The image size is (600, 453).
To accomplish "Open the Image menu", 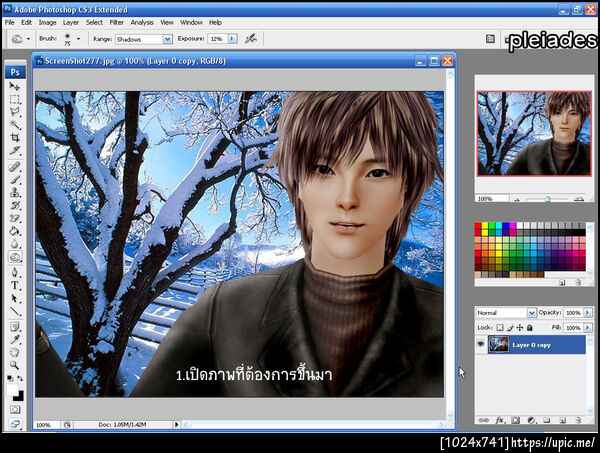I will [47, 23].
